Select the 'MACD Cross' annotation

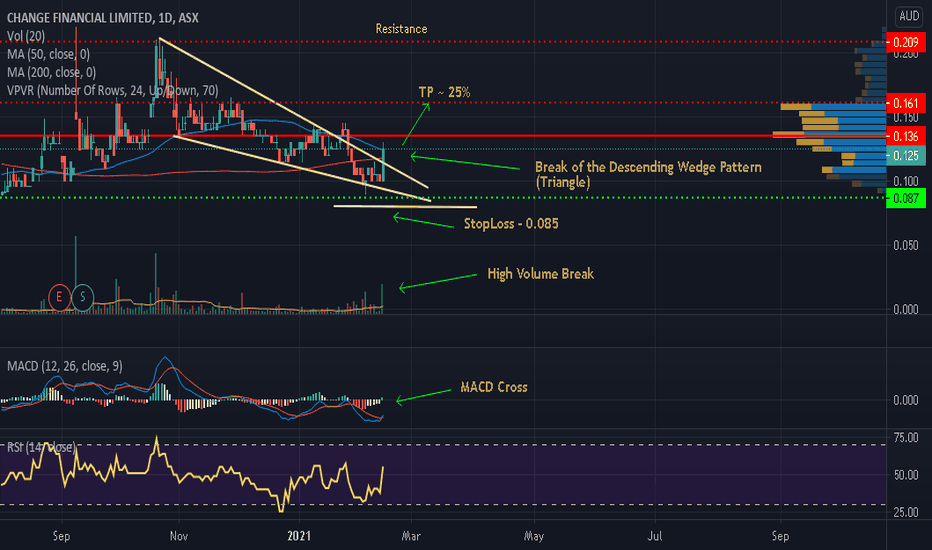coord(494,387)
